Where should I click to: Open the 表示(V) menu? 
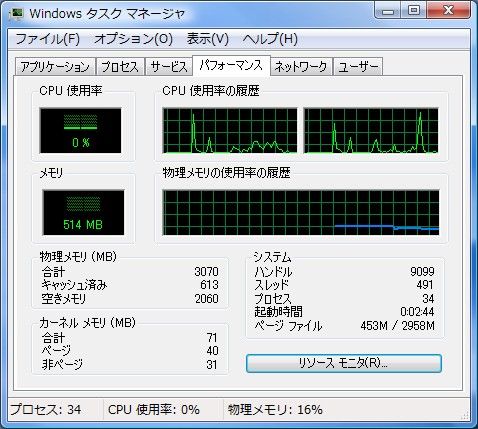(207, 39)
